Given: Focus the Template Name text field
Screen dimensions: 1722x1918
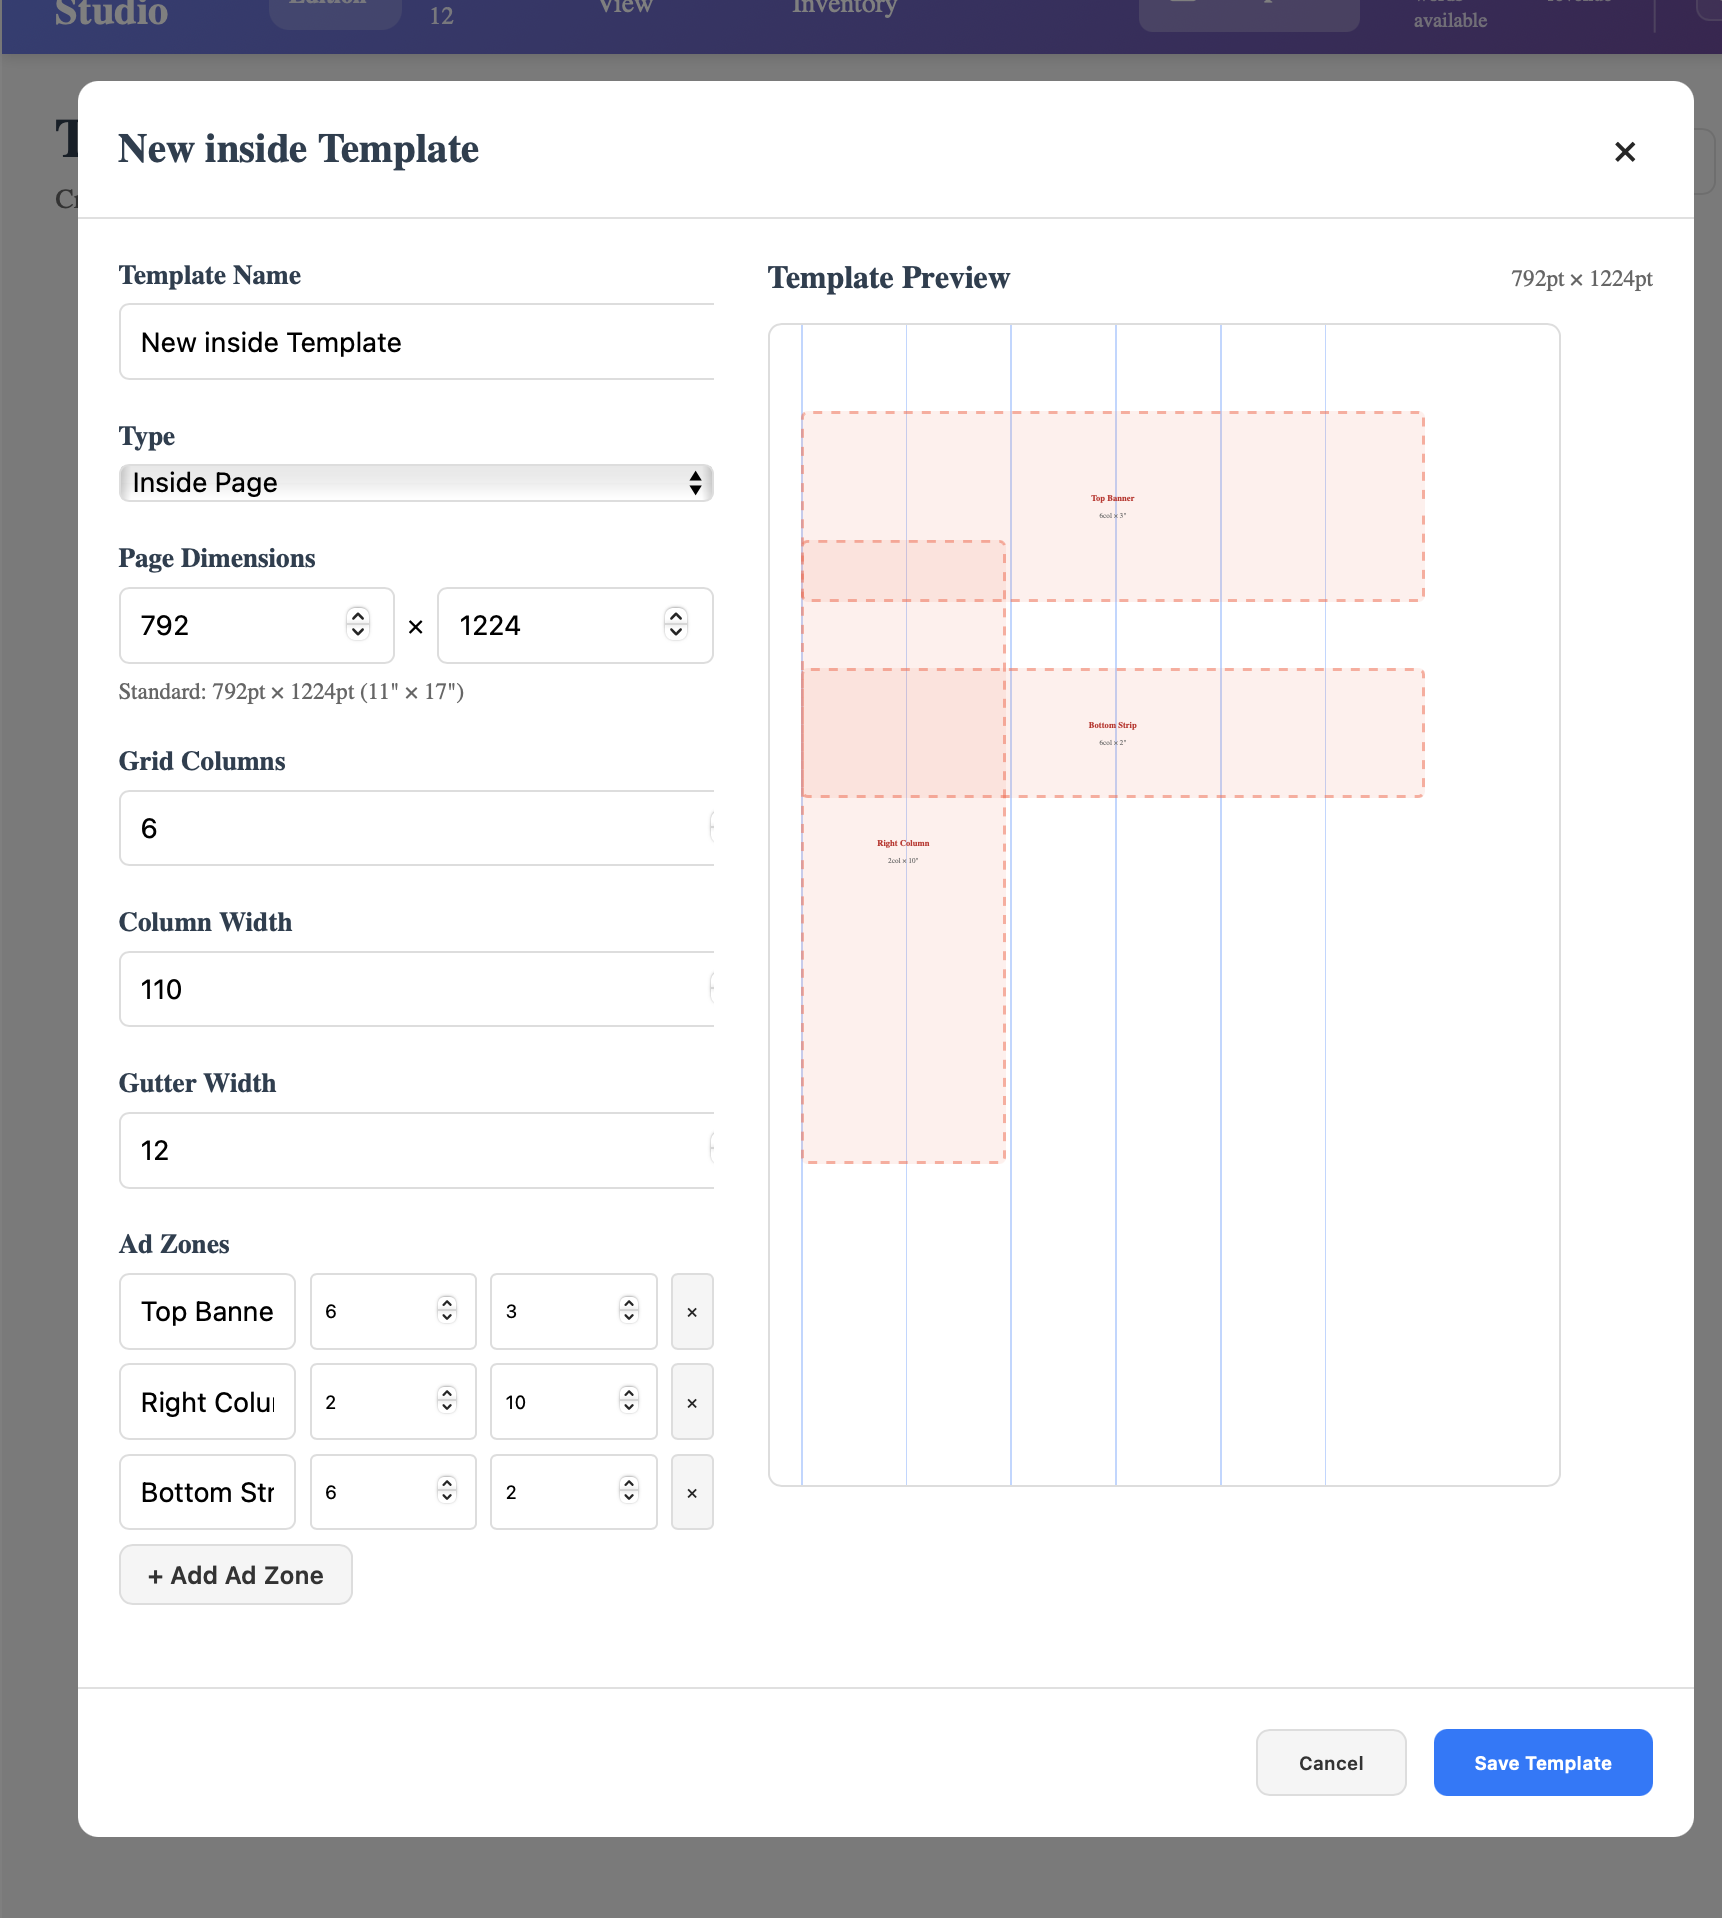Looking at the screenshot, I should click(x=416, y=343).
